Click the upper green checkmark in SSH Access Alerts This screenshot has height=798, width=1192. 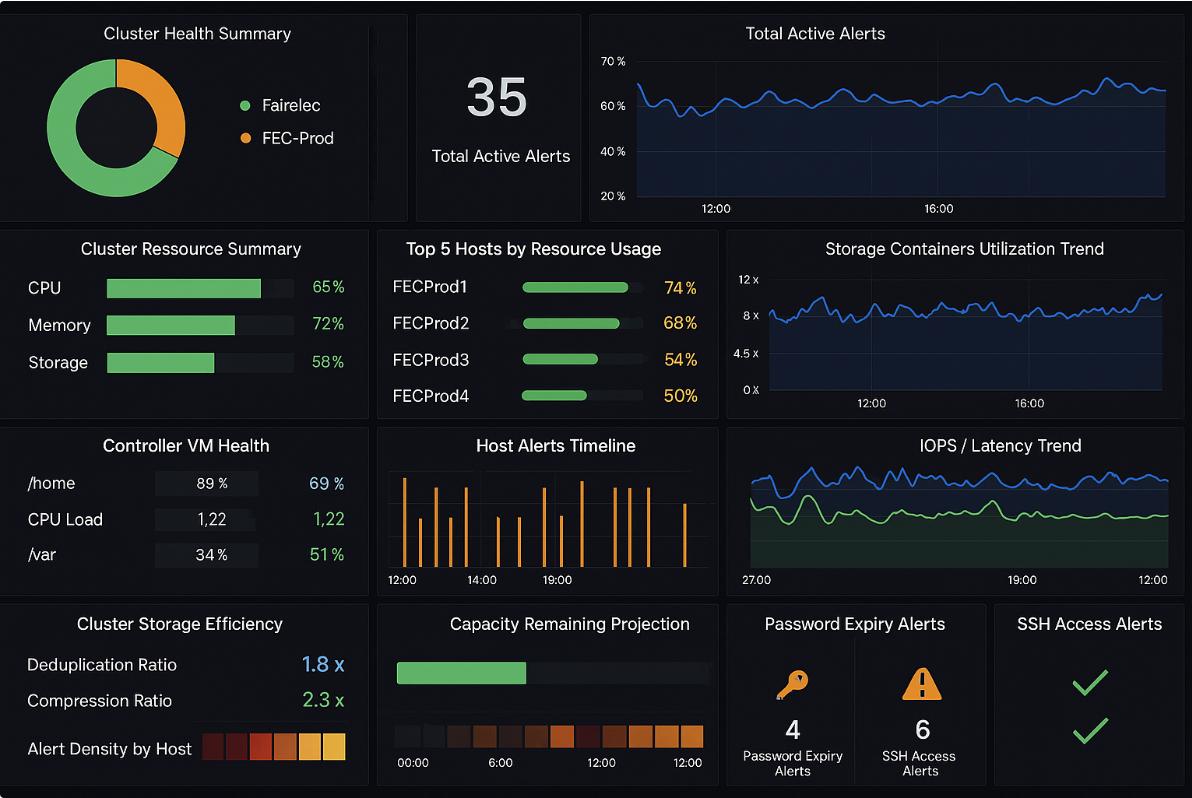coord(1090,682)
